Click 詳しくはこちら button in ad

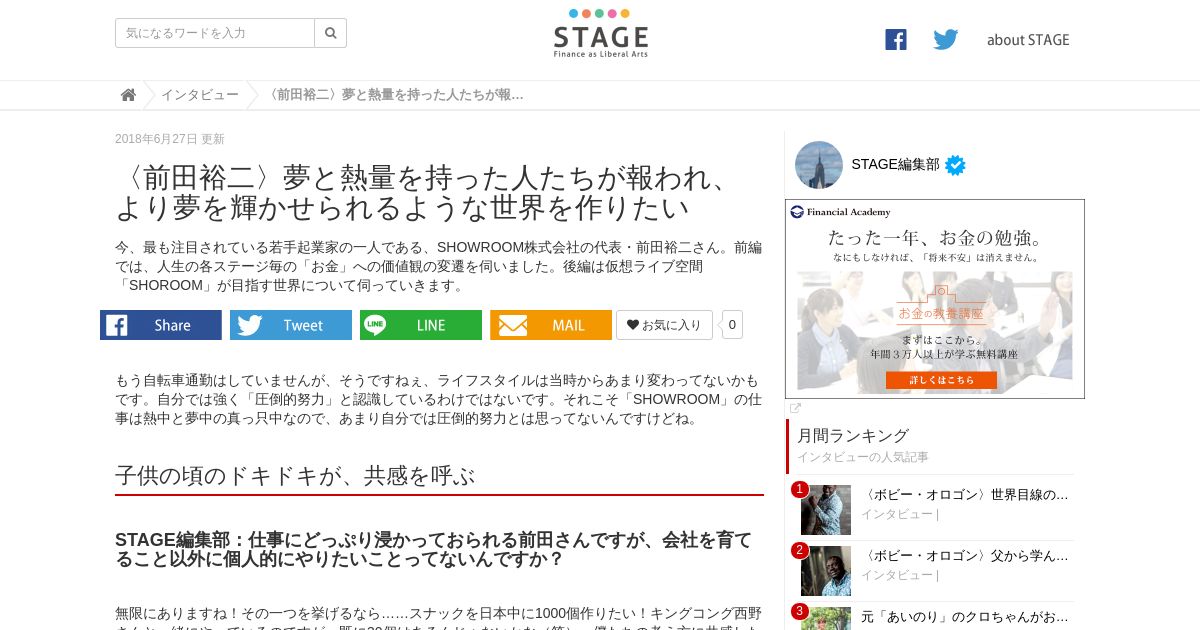pyautogui.click(x=940, y=380)
